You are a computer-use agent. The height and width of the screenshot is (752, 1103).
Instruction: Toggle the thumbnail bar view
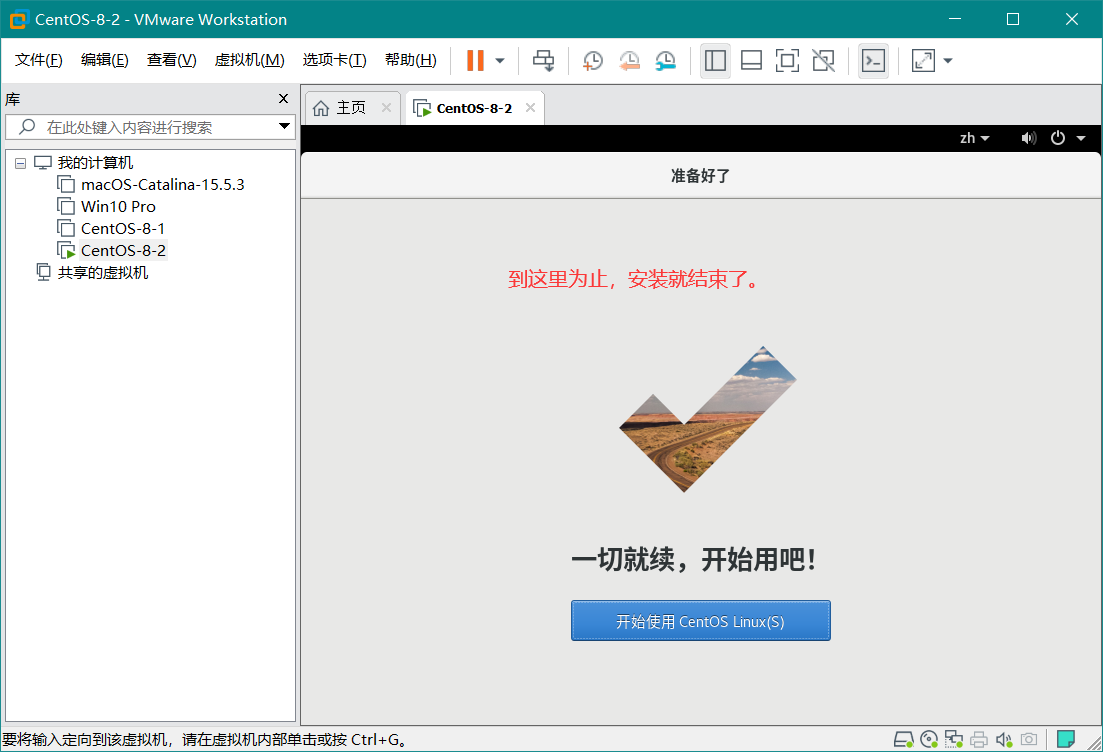pyautogui.click(x=751, y=61)
